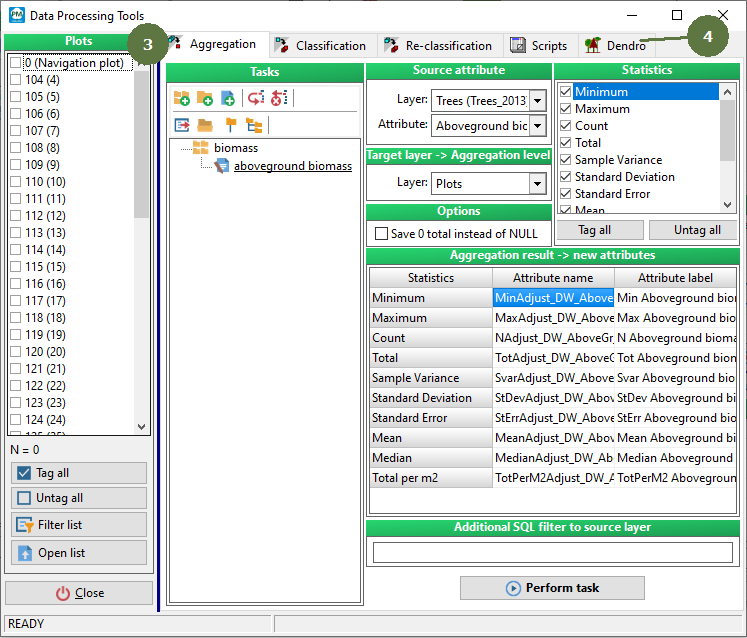Click the Additional SQL filter input field
Image resolution: width=747 pixels, height=638 pixels.
click(553, 552)
